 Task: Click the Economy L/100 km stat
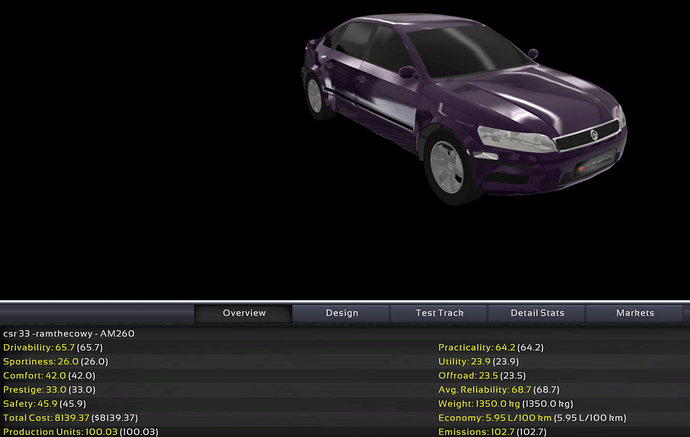tap(532, 417)
